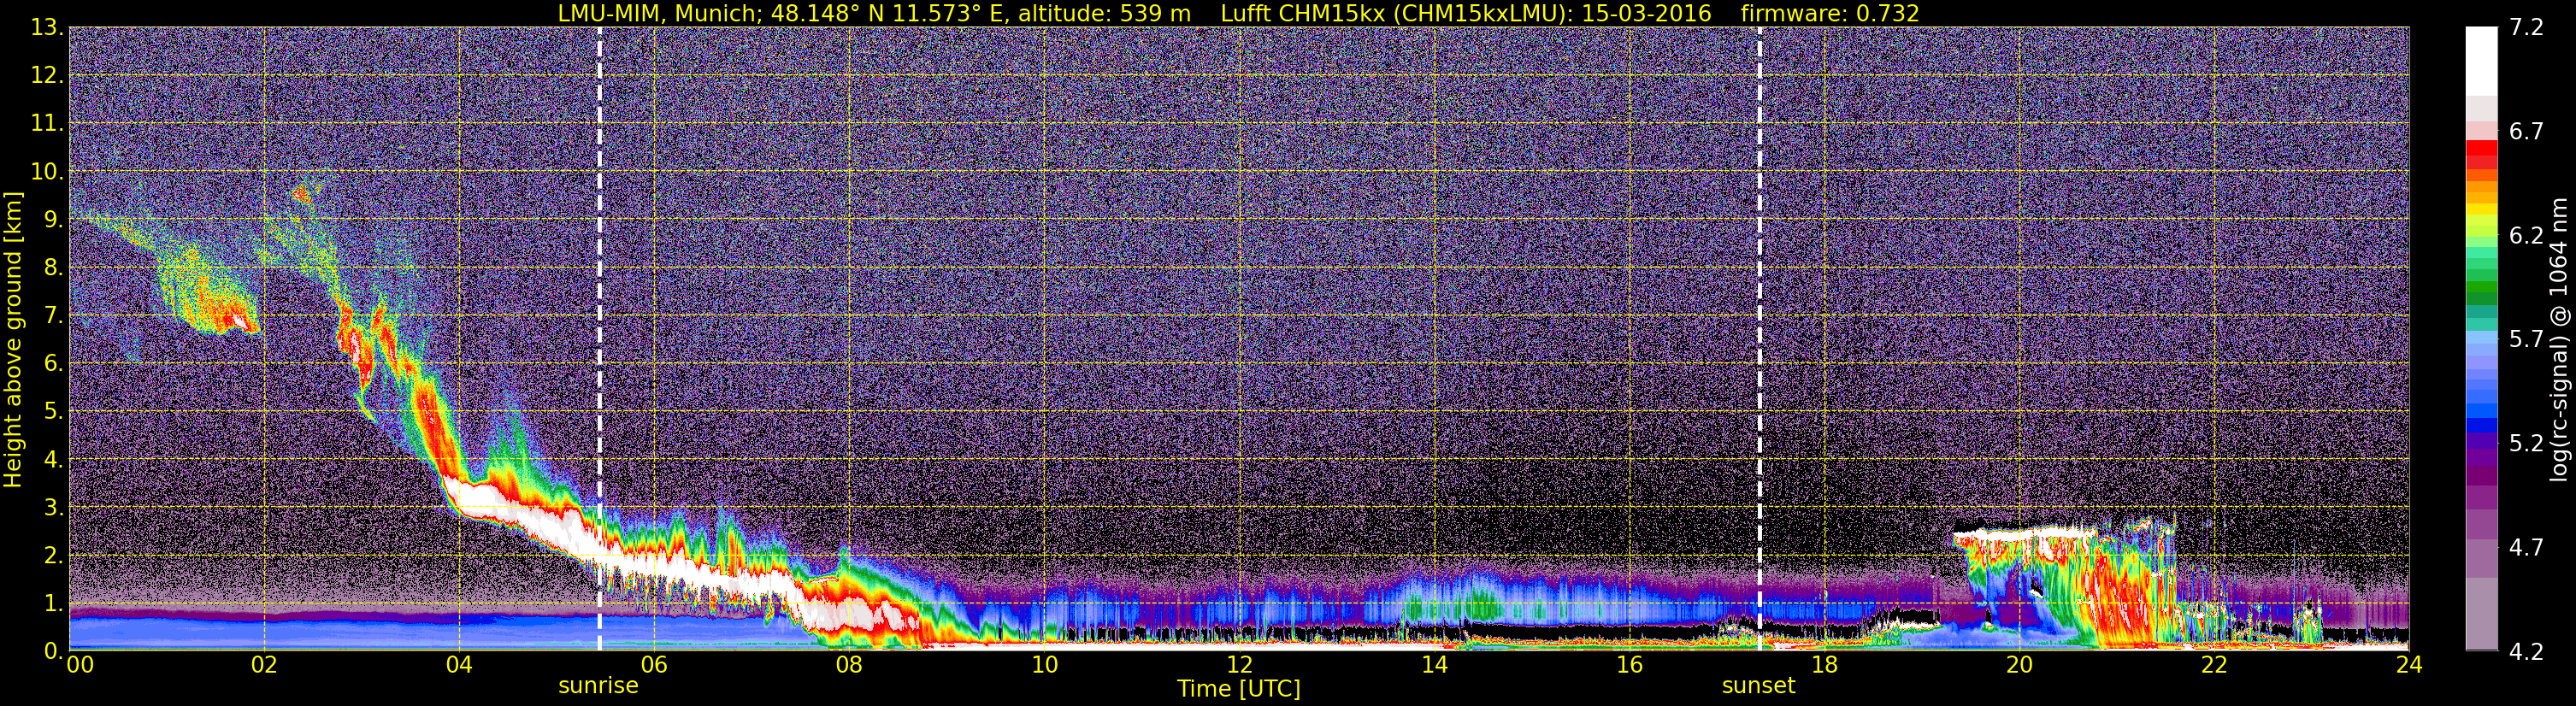Click the height axis tick label 5.

point(54,411)
